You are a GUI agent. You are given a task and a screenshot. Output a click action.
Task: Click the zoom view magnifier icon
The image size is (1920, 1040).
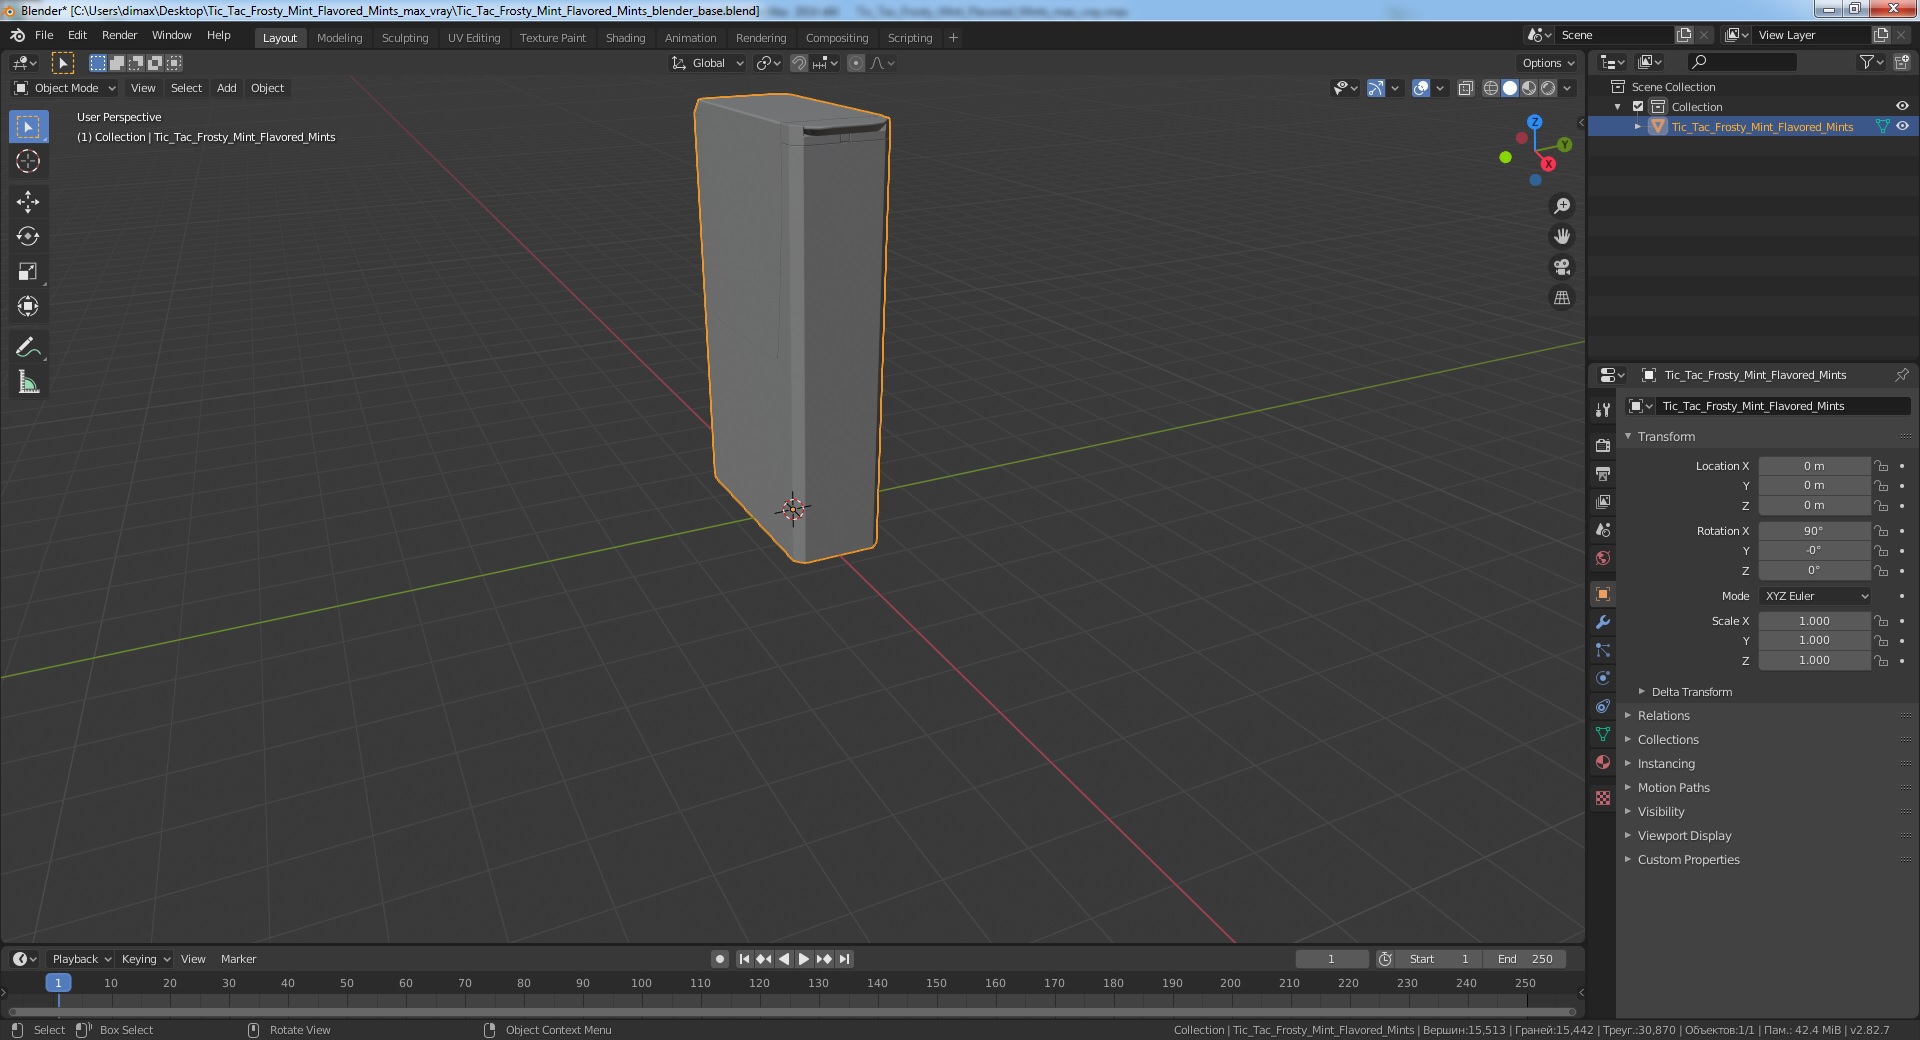[1561, 206]
